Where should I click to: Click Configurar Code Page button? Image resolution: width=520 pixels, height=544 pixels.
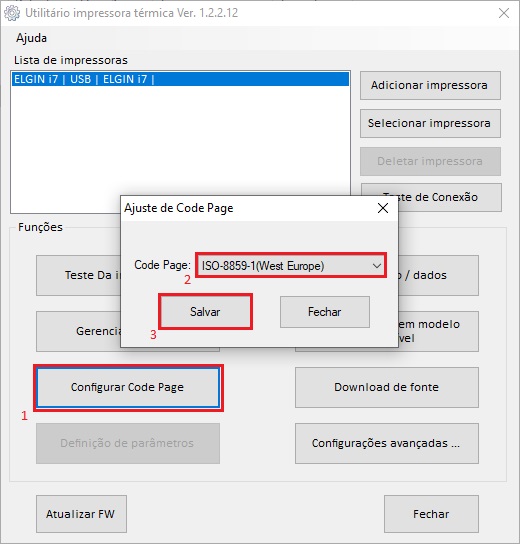[128, 387]
